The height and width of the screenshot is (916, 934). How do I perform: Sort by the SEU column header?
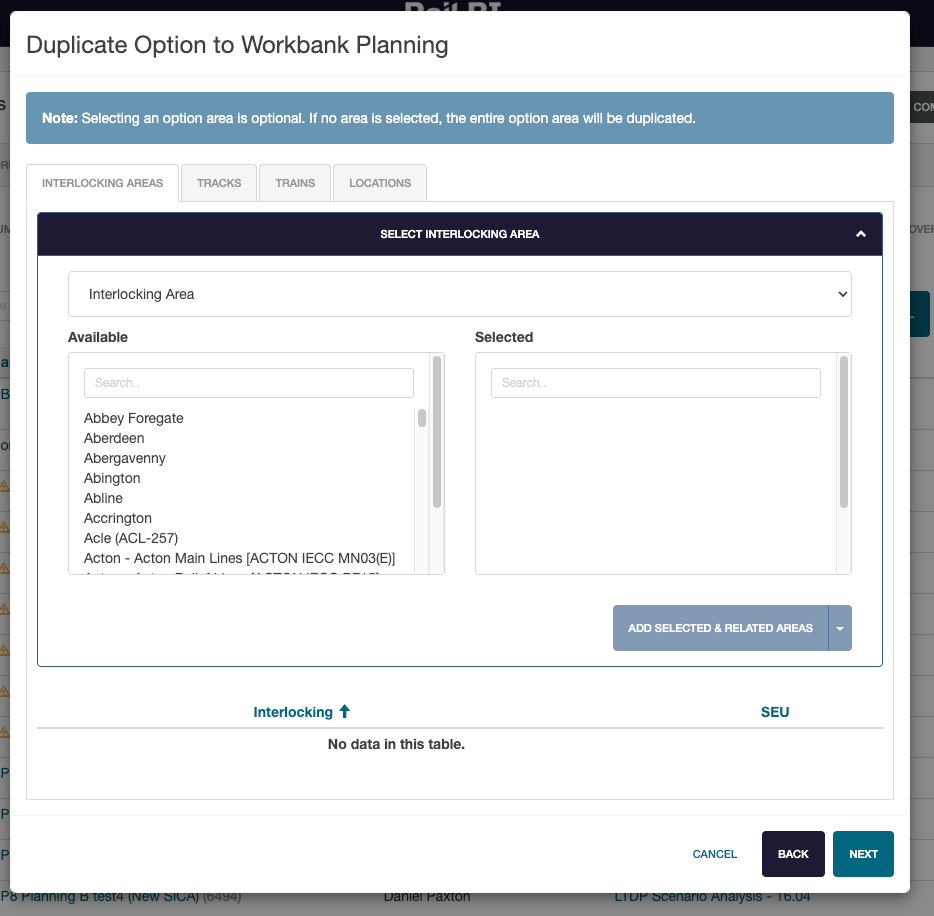pos(774,712)
